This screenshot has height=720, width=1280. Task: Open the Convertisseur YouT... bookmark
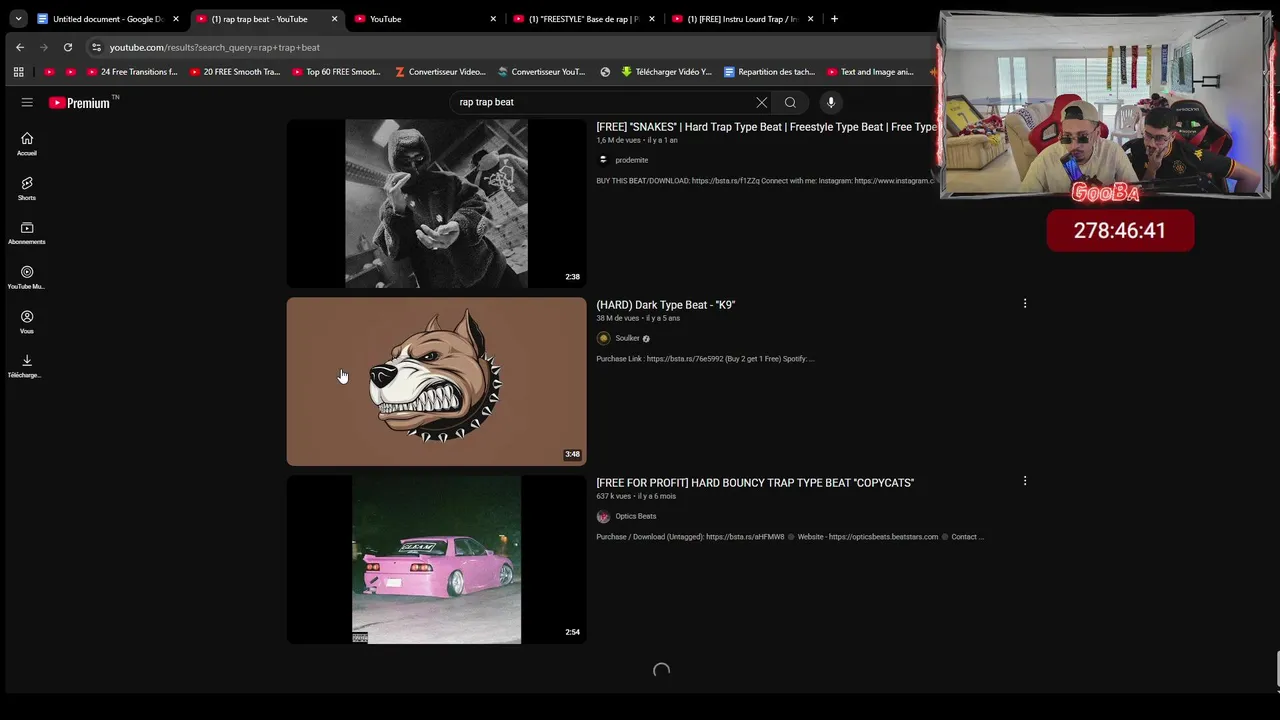click(x=542, y=72)
